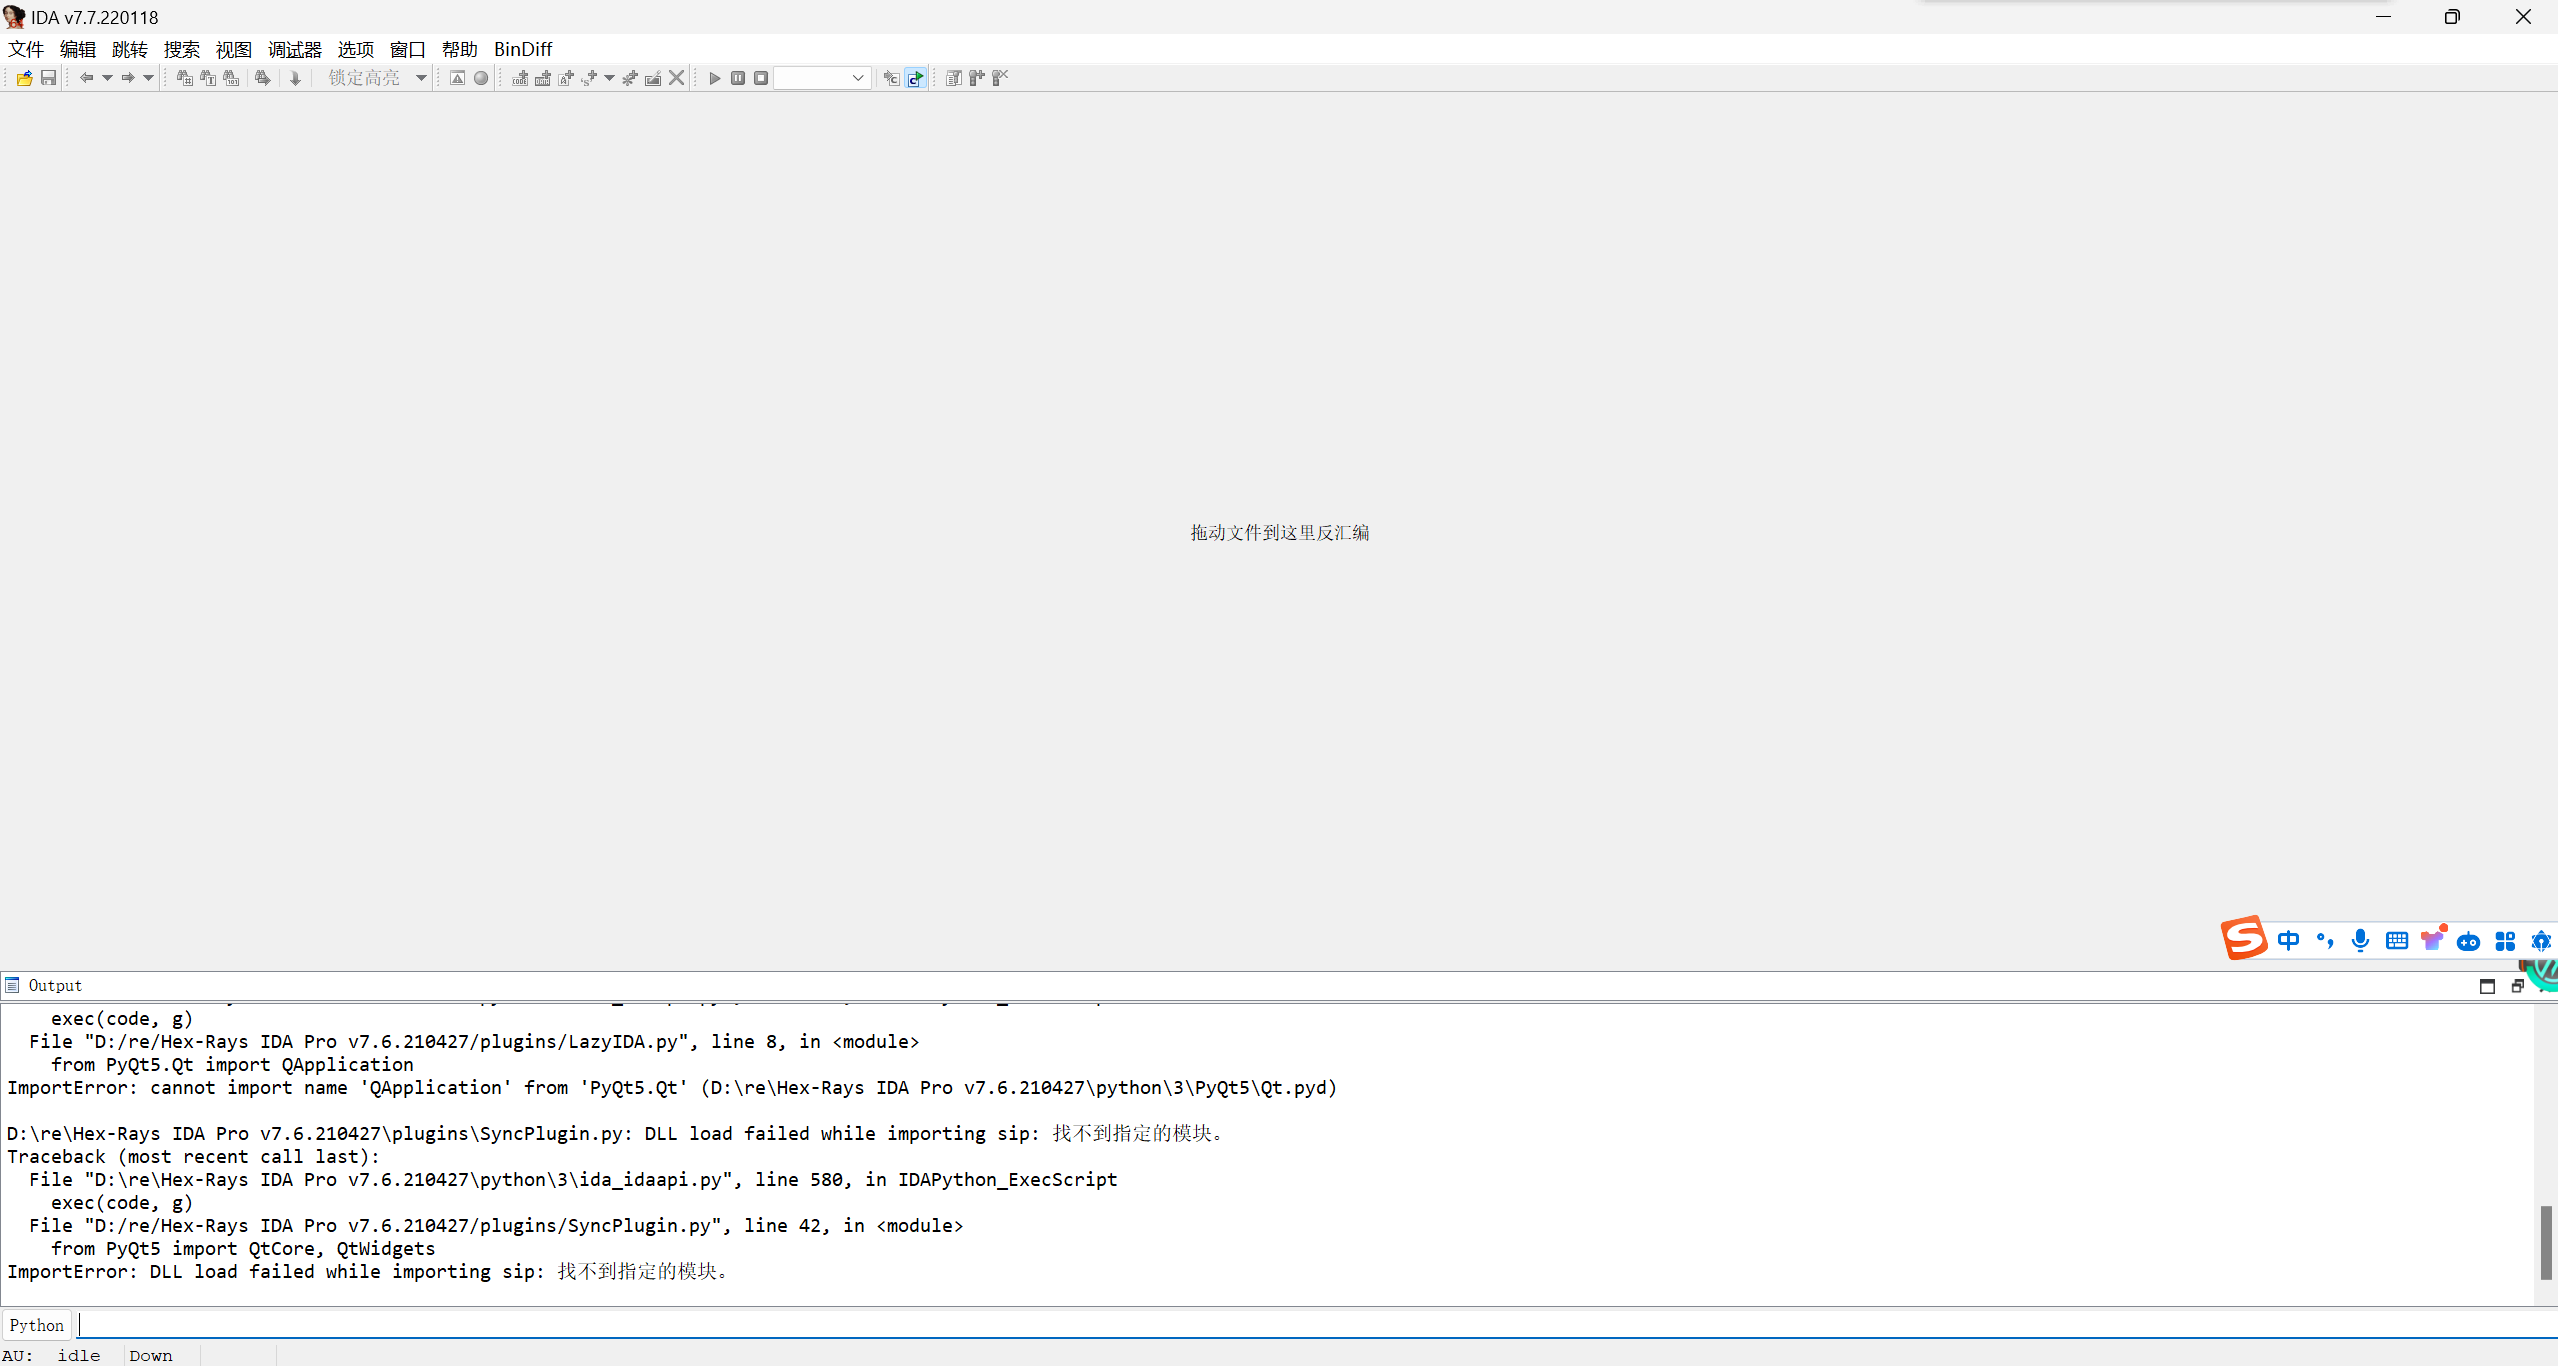The height and width of the screenshot is (1366, 2558).
Task: Click the binoculars text search icon
Action: pyautogui.click(x=208, y=78)
